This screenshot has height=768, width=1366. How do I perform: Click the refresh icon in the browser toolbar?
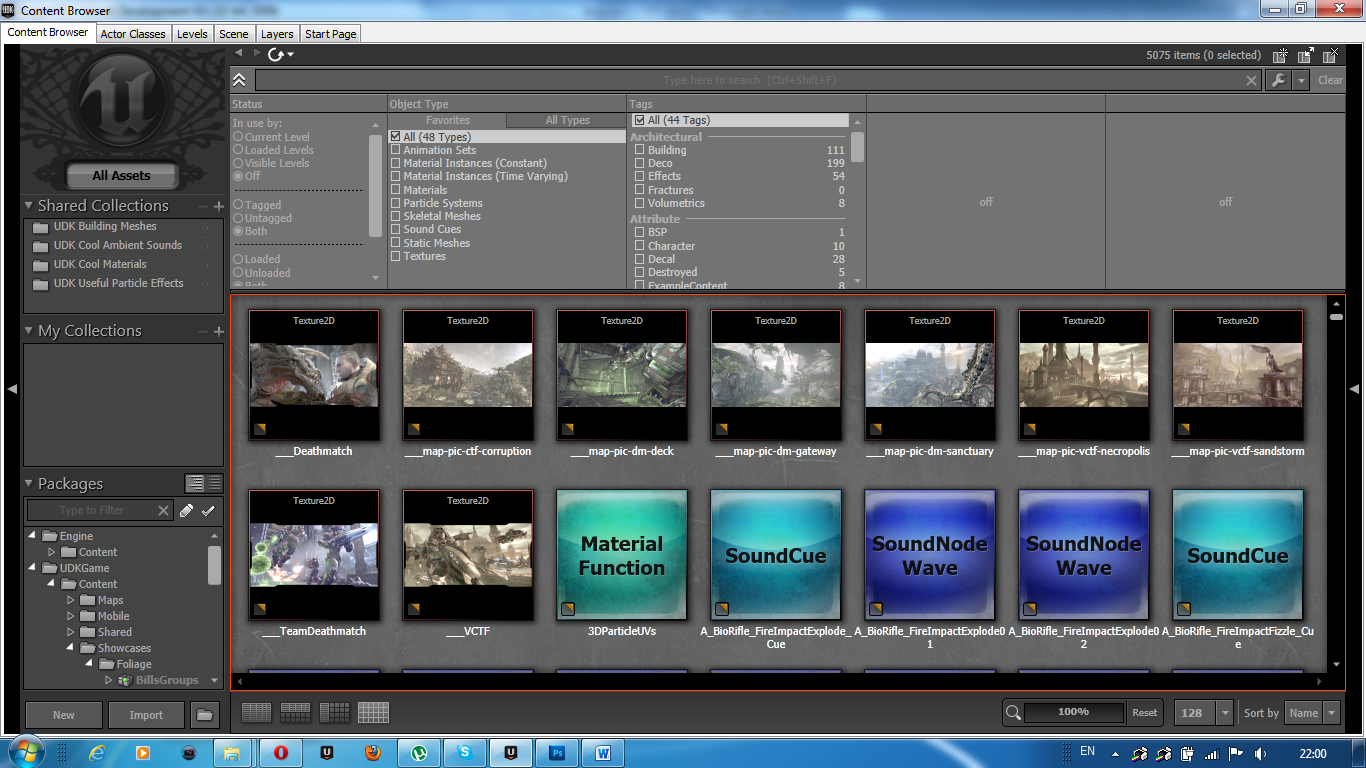[x=276, y=55]
